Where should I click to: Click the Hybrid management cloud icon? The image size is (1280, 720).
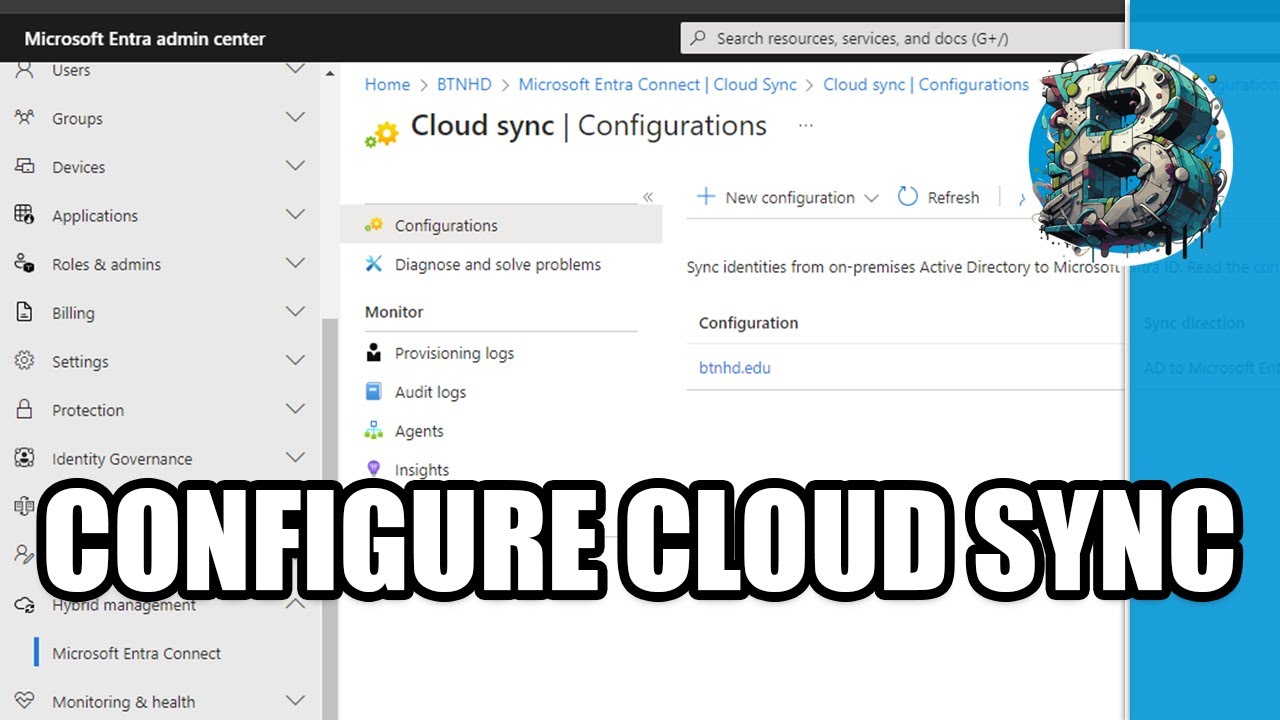click(25, 605)
